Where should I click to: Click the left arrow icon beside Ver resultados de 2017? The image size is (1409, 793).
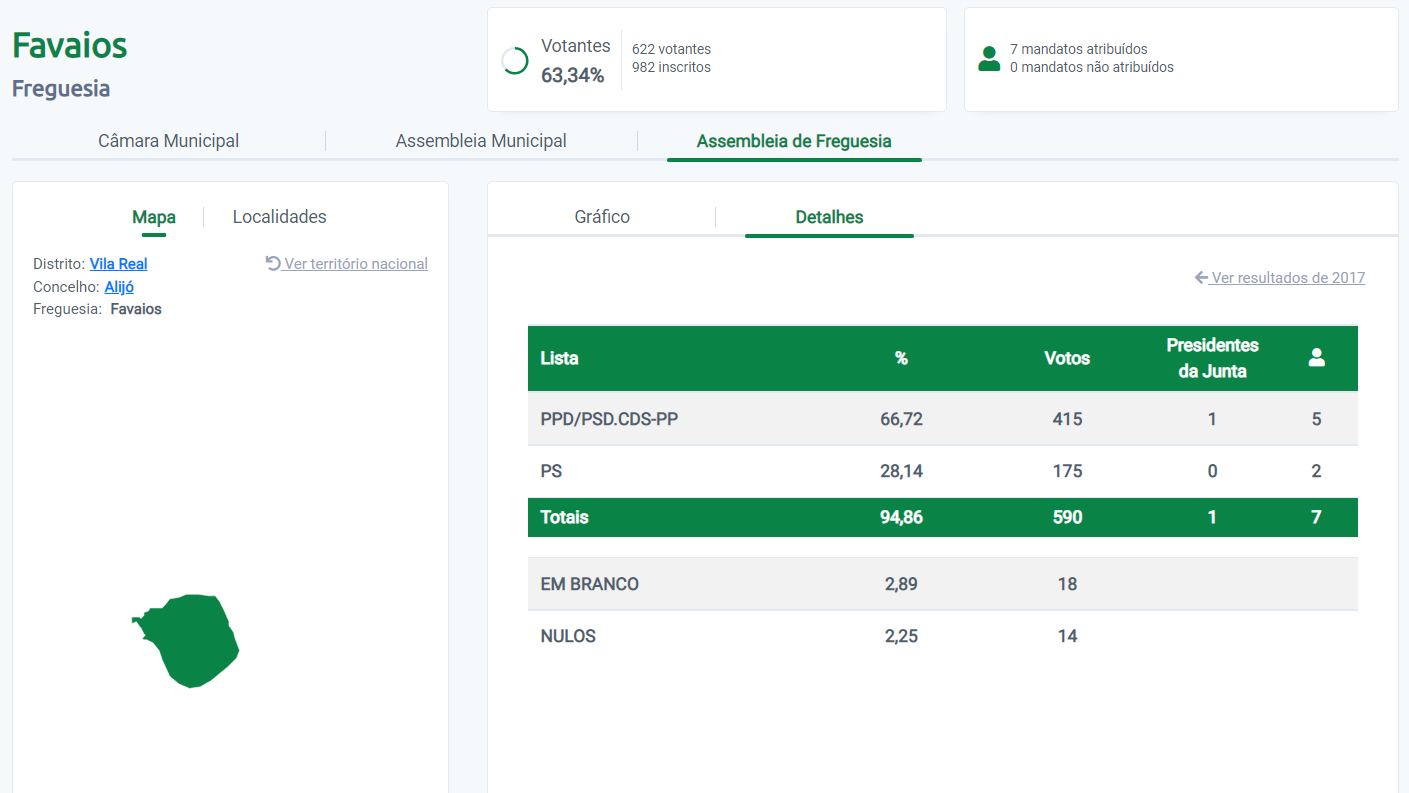click(x=1201, y=278)
